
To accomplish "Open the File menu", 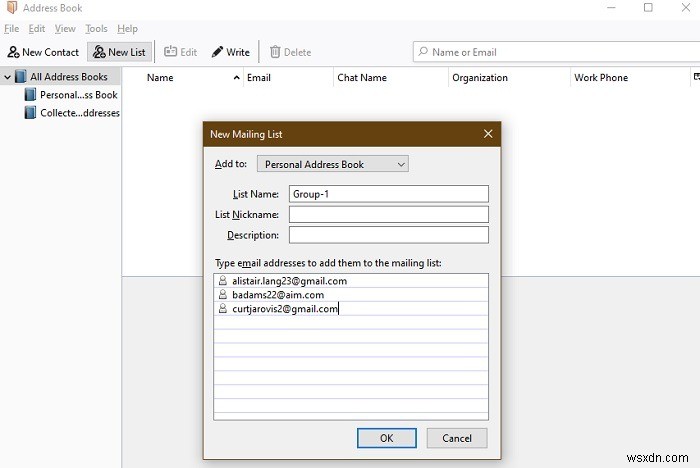I will coord(12,29).
